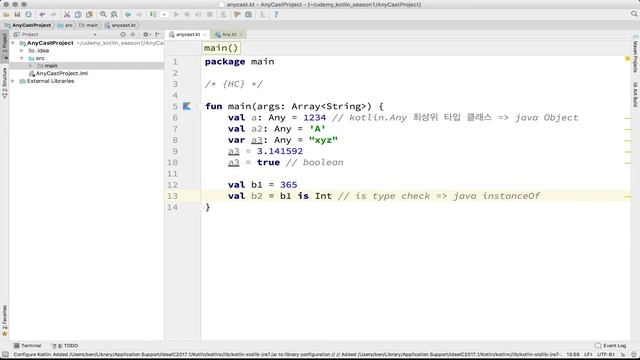Click the search everywhere magnifier icon

coord(634,14)
